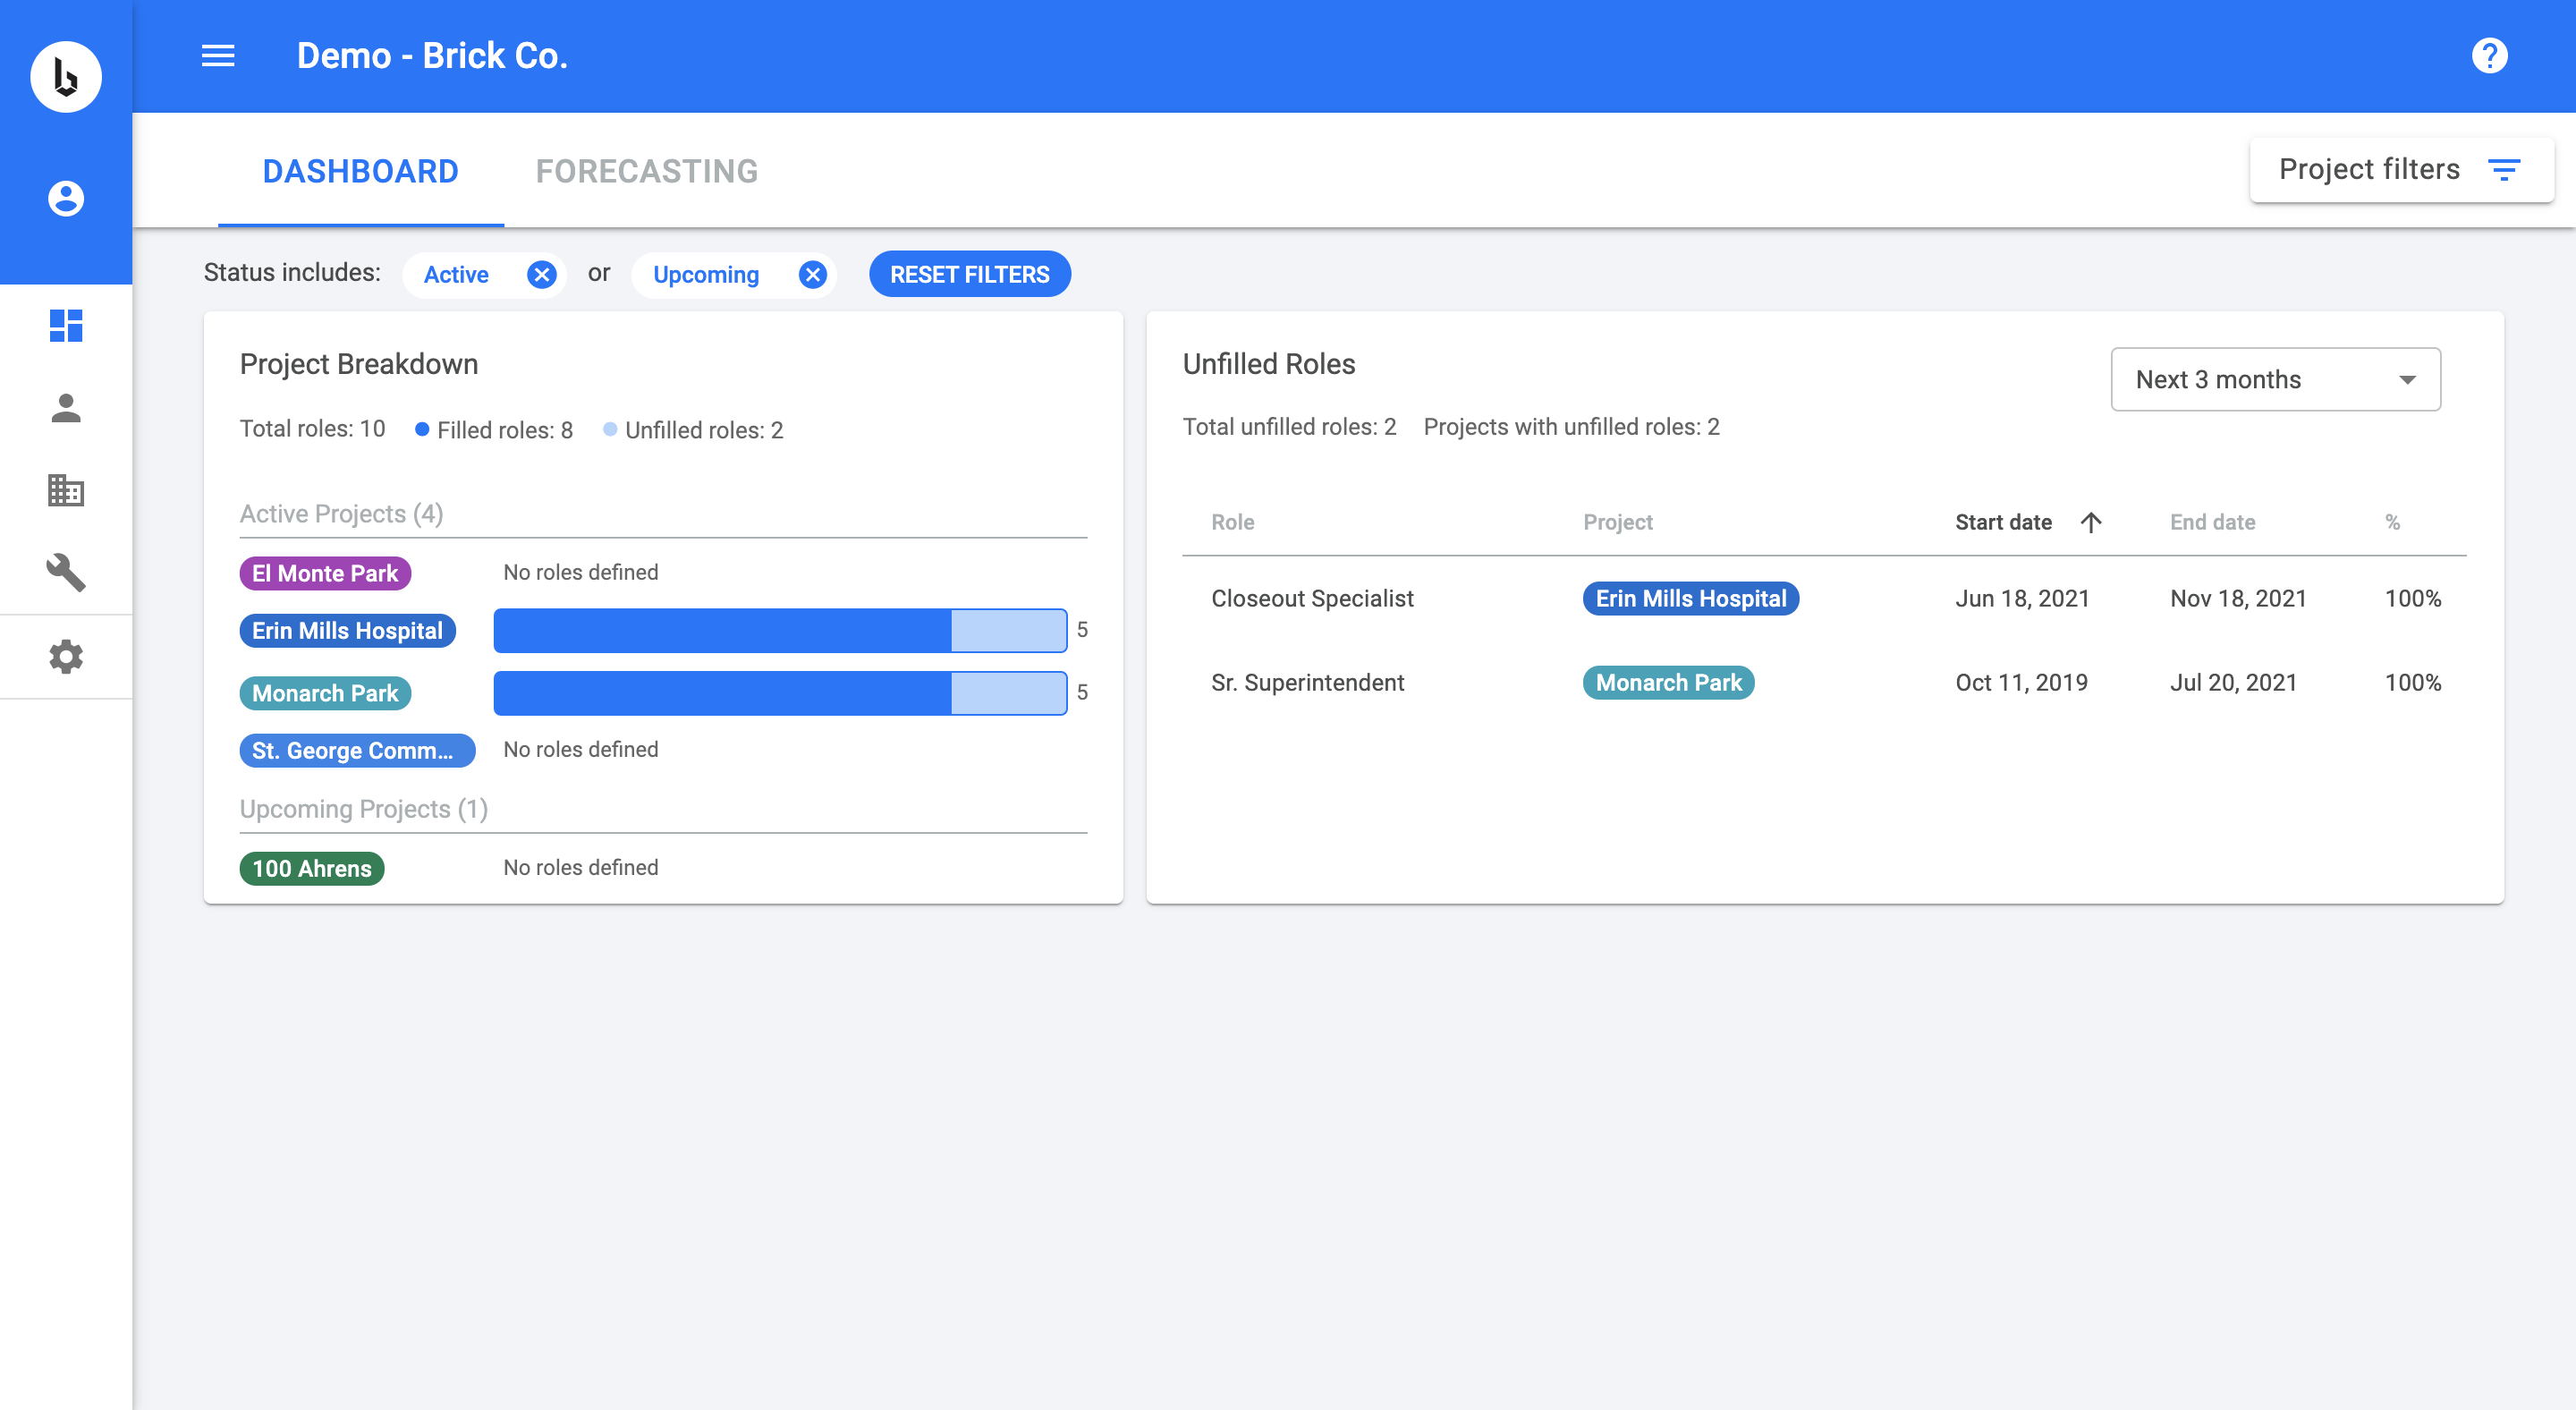Open the hamburger navigation menu
The height and width of the screenshot is (1410, 2576).
(x=218, y=56)
